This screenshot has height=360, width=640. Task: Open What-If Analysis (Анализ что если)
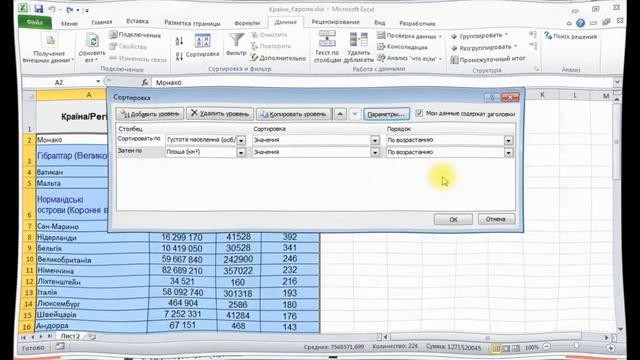[409, 58]
